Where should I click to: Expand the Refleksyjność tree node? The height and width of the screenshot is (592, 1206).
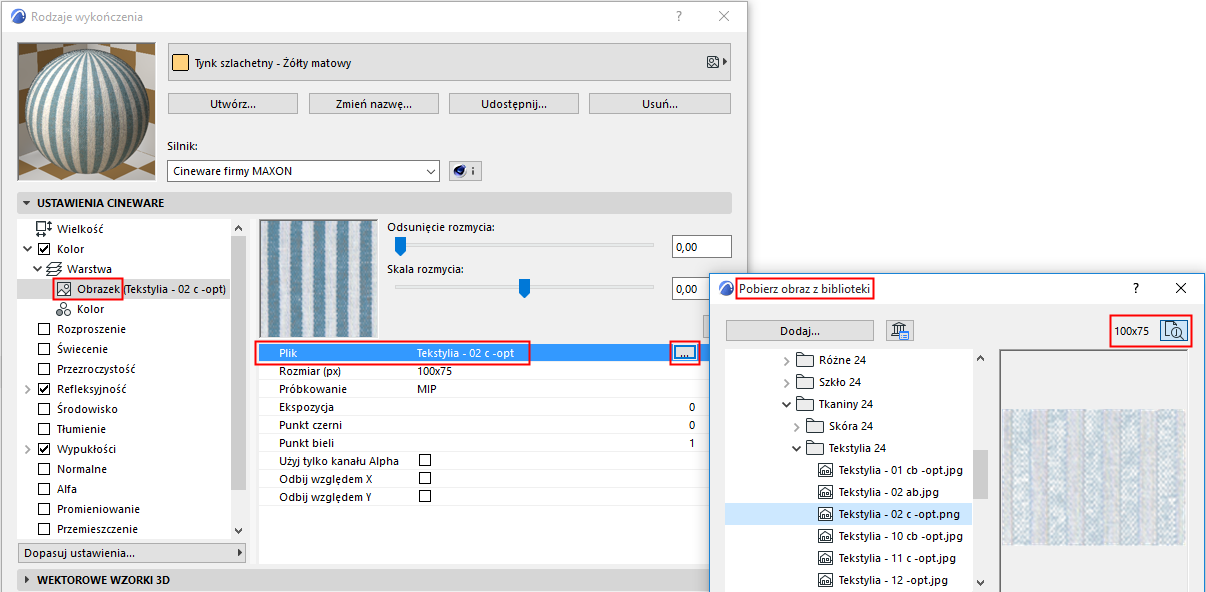point(27,389)
